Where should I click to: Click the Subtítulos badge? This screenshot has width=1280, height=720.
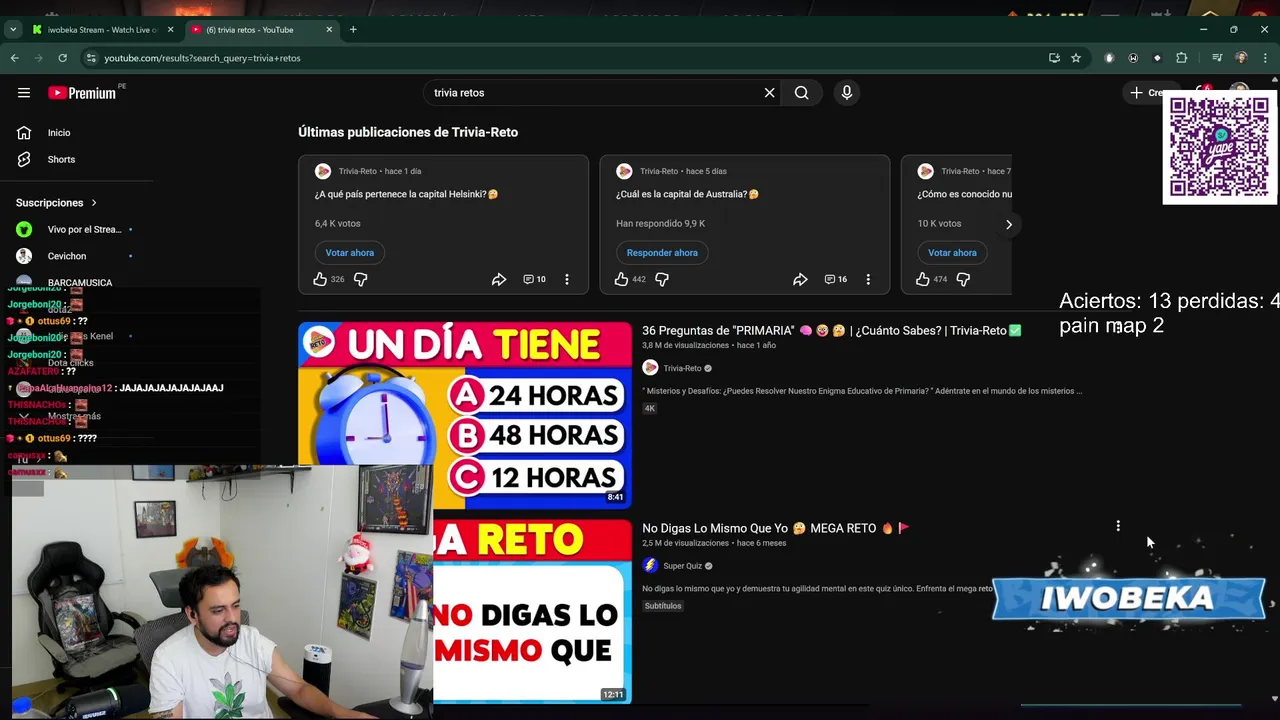tap(663, 606)
